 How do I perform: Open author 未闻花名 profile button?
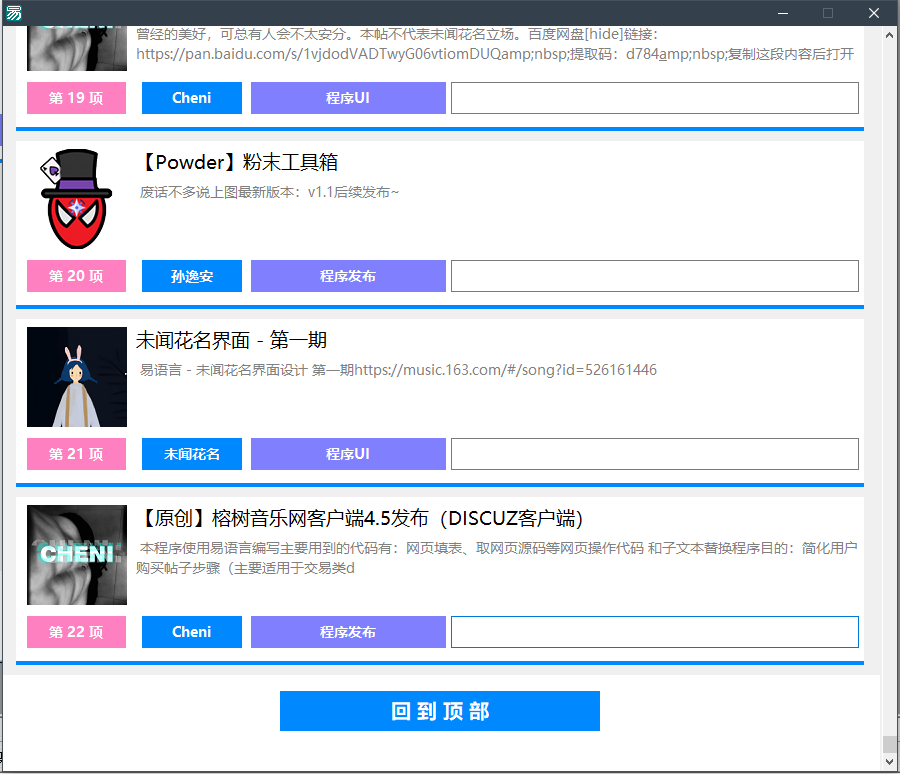coord(192,454)
